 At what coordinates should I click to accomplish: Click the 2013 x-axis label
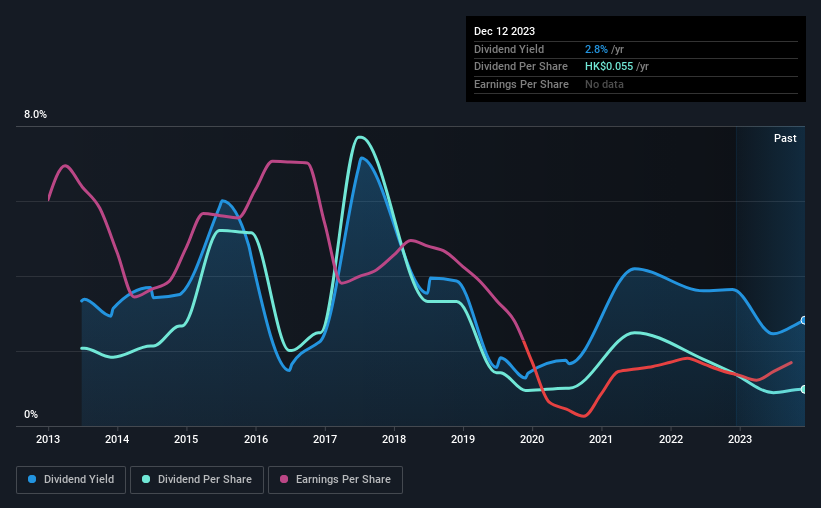(48, 439)
